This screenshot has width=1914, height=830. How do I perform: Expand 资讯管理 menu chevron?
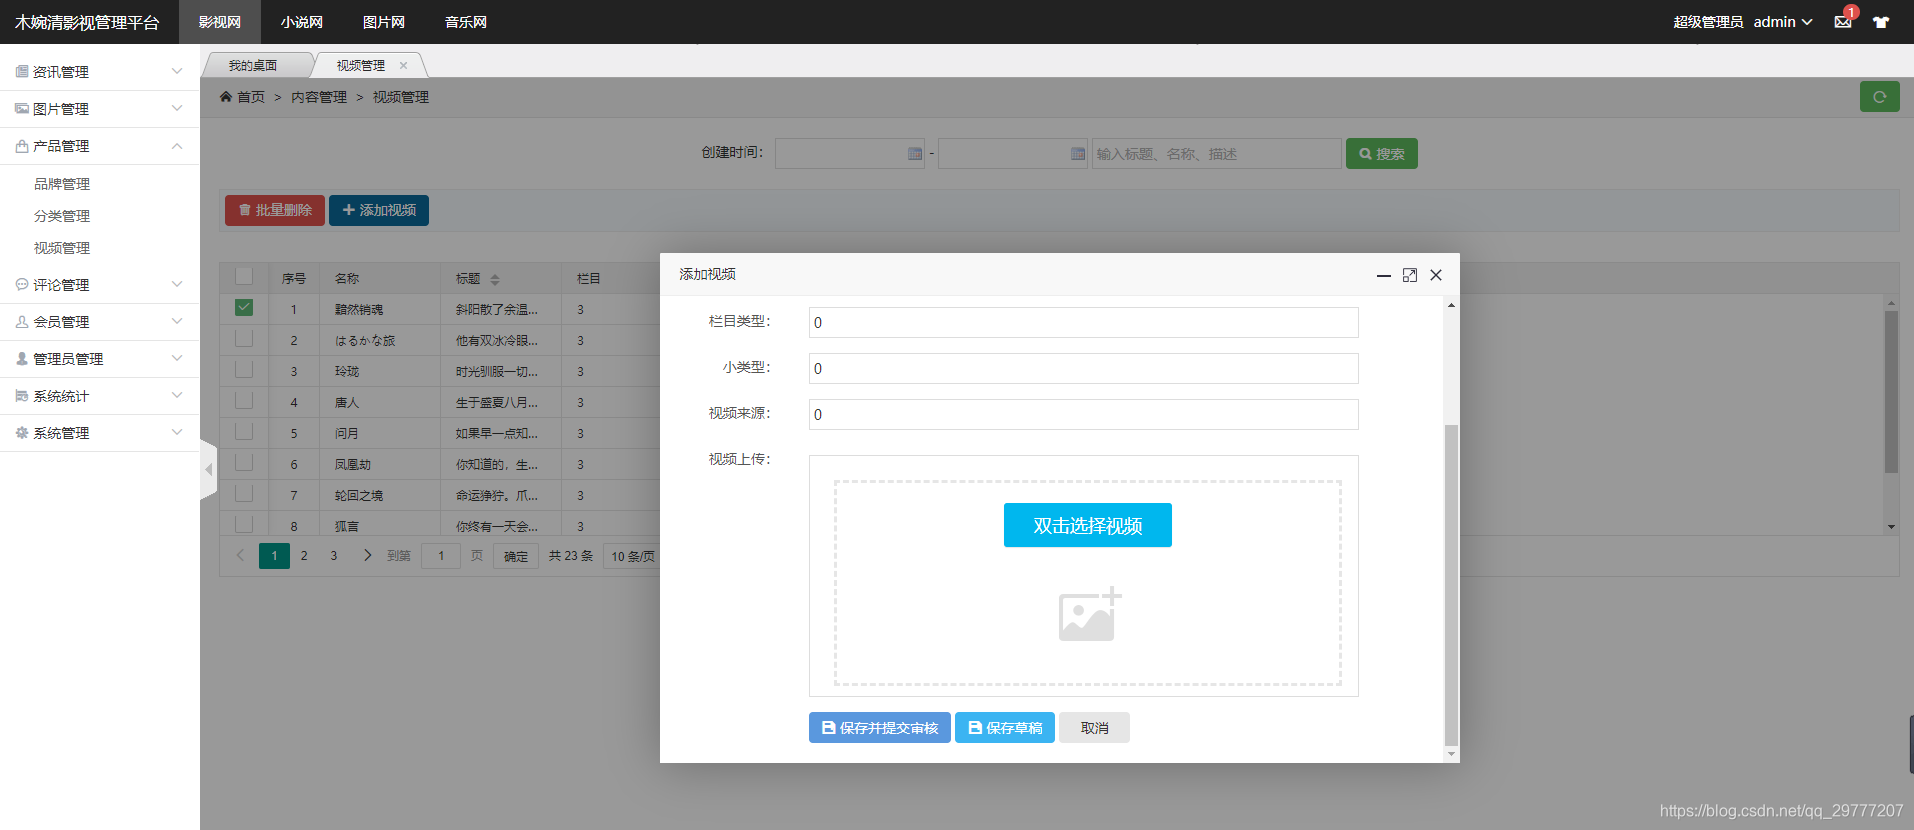point(177,72)
